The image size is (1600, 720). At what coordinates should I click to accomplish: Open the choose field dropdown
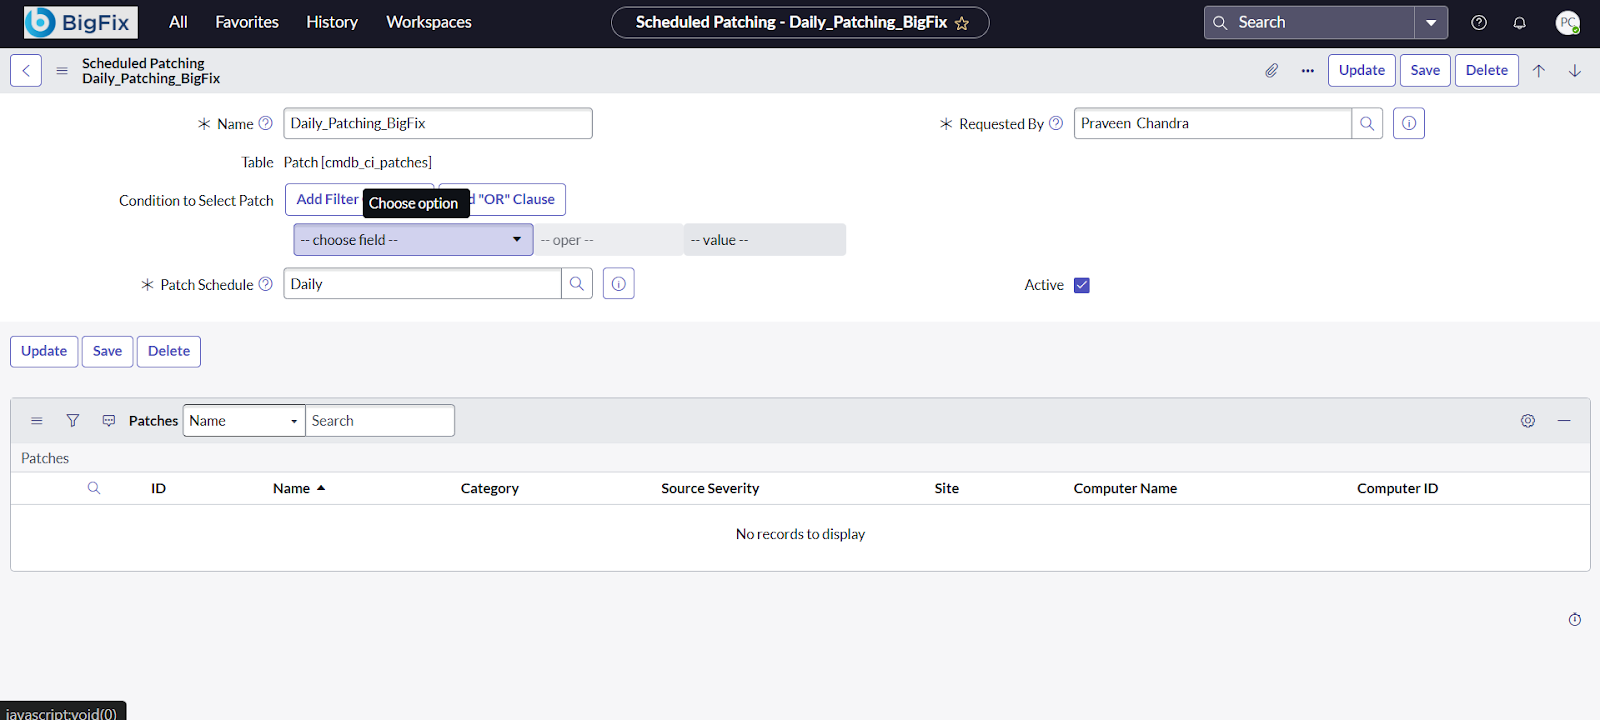413,240
